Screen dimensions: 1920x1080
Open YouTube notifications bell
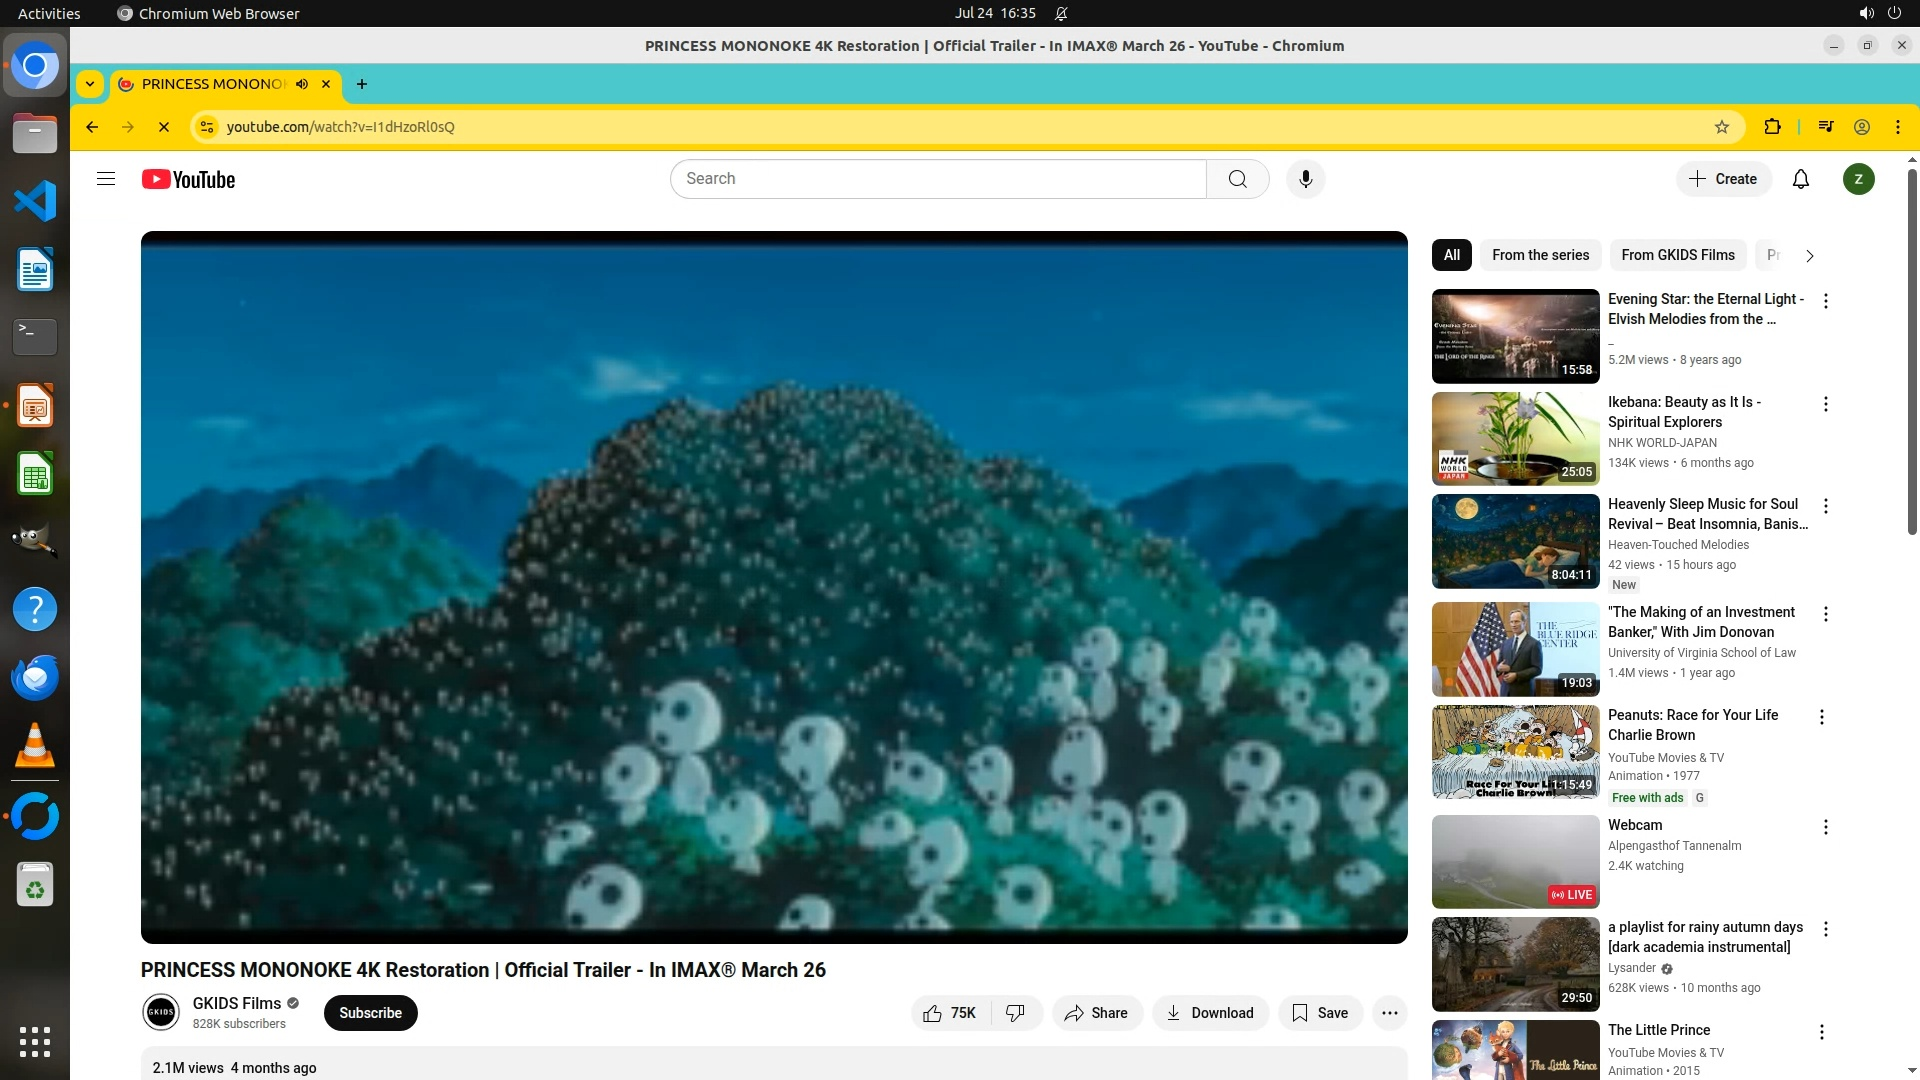1800,179
